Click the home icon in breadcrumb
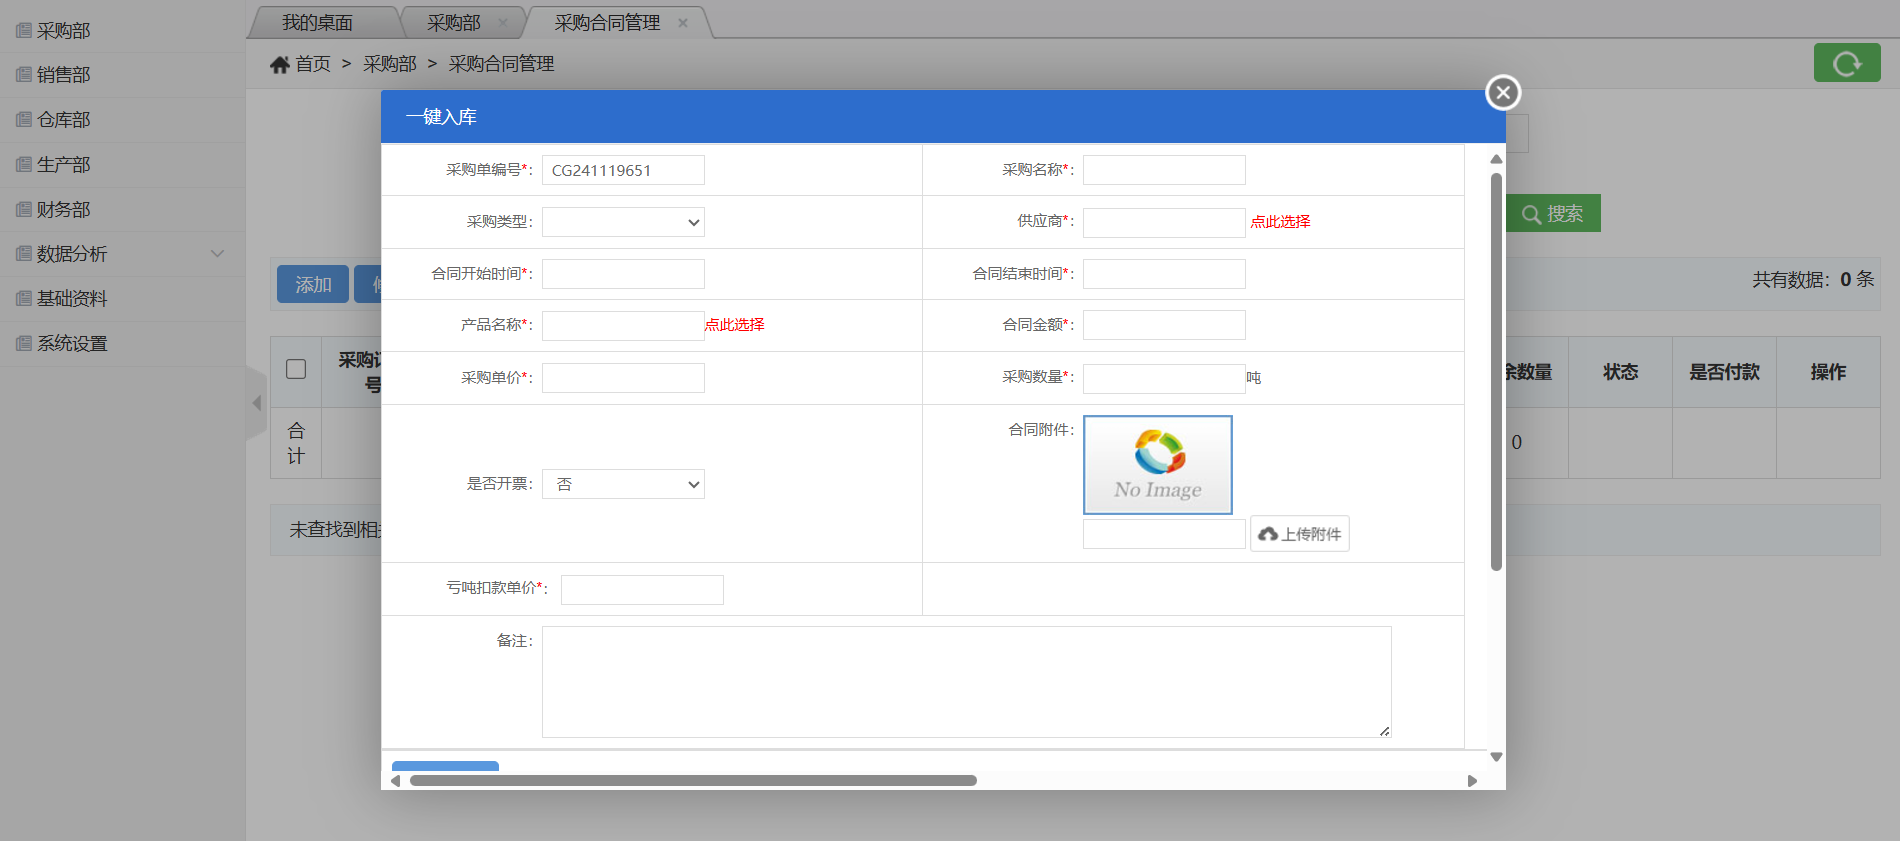Viewport: 1900px width, 841px height. (x=280, y=65)
